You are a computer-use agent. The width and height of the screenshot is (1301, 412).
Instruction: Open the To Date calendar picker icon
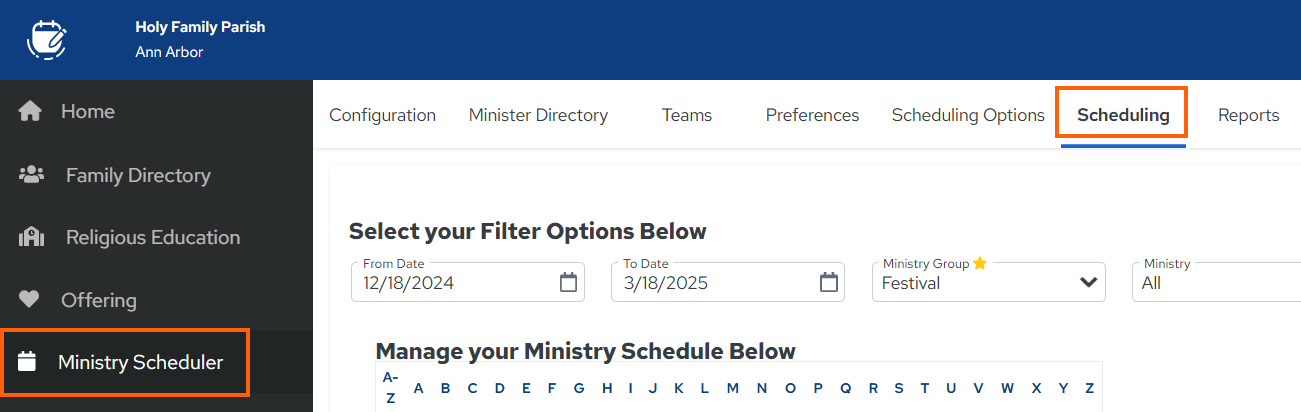(x=828, y=282)
